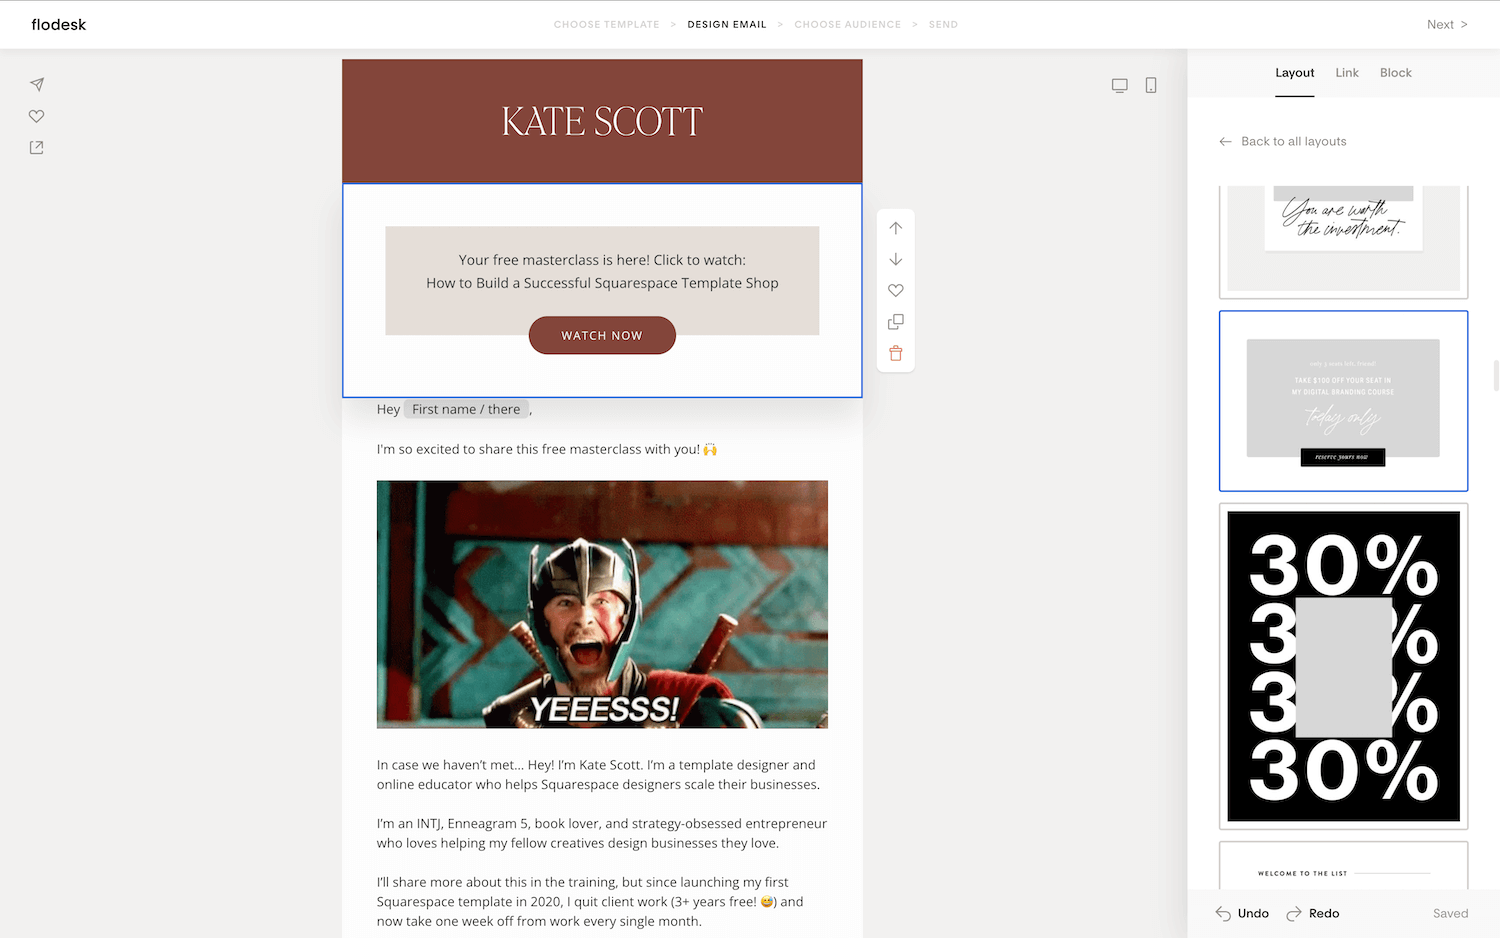The image size is (1500, 938).
Task: Click the Redo arrow icon
Action: click(x=1294, y=913)
